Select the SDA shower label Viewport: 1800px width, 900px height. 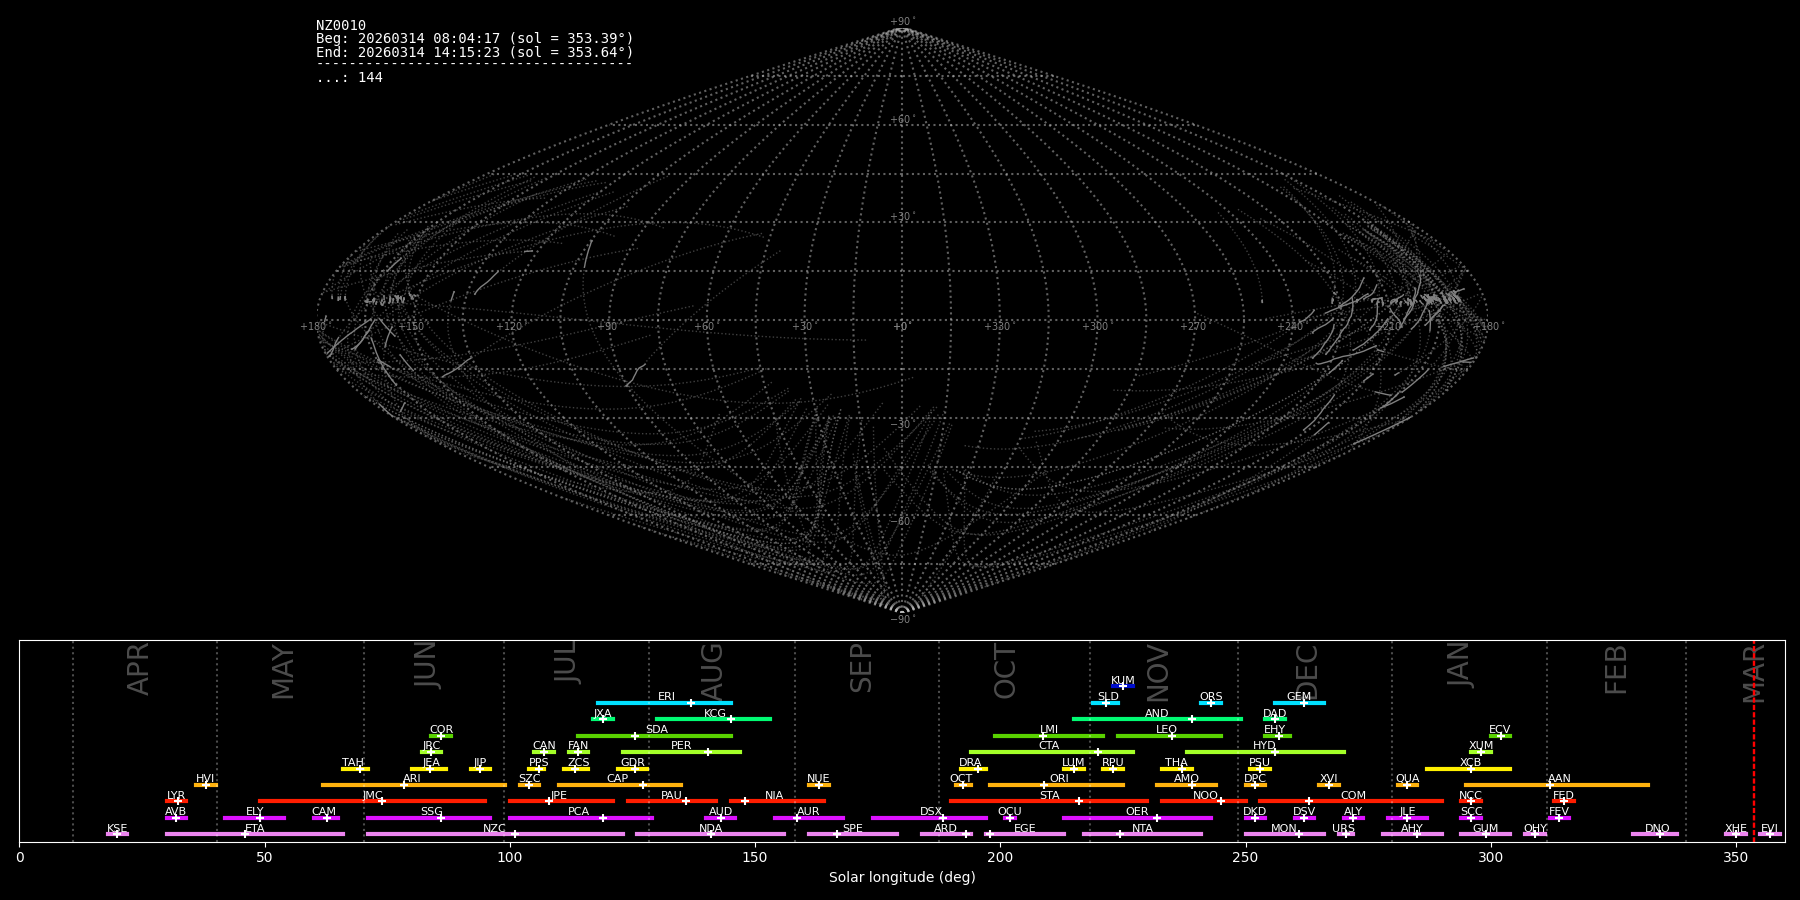click(656, 730)
